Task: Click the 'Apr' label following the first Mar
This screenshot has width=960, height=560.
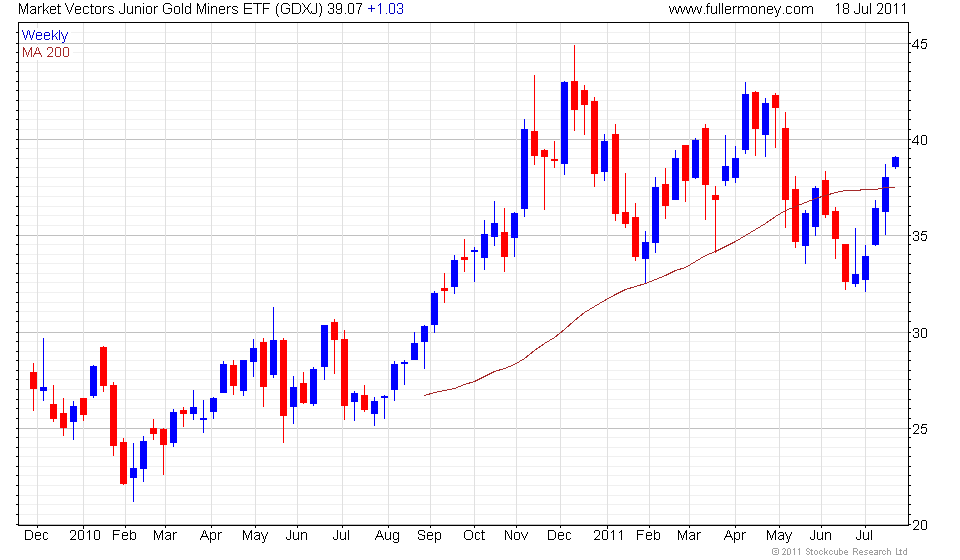Action: 211,536
